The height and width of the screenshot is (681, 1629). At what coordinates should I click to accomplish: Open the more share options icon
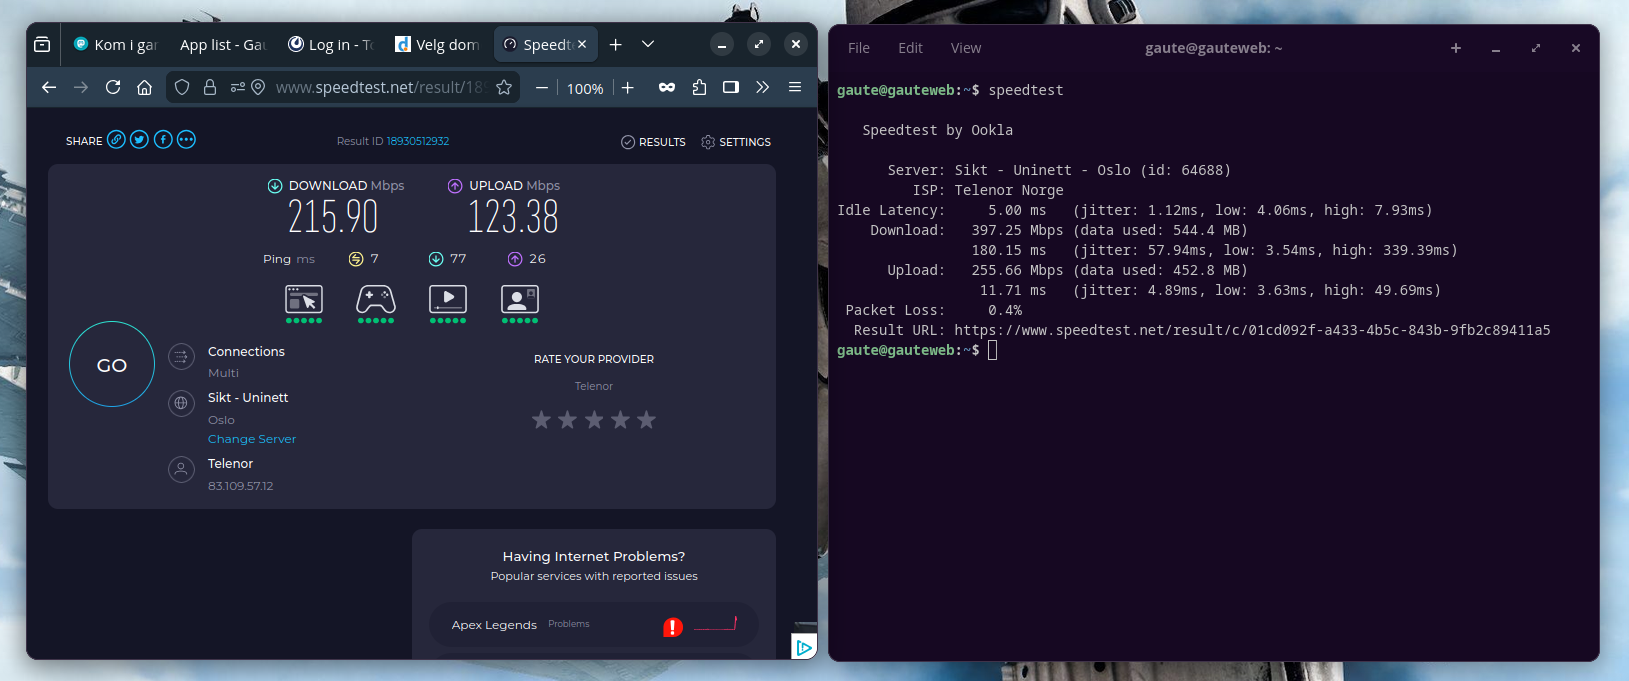(186, 140)
